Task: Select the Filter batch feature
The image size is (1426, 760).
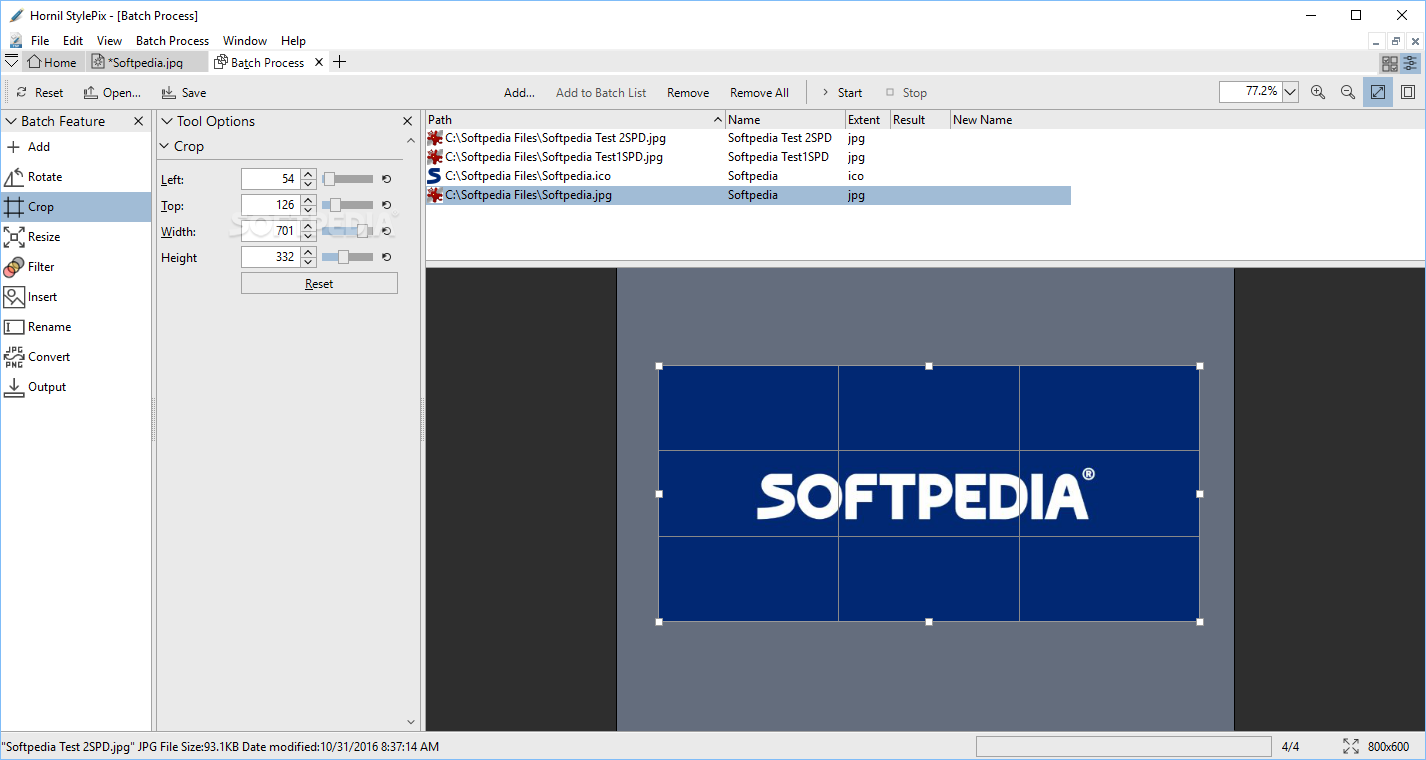Action: pyautogui.click(x=75, y=267)
